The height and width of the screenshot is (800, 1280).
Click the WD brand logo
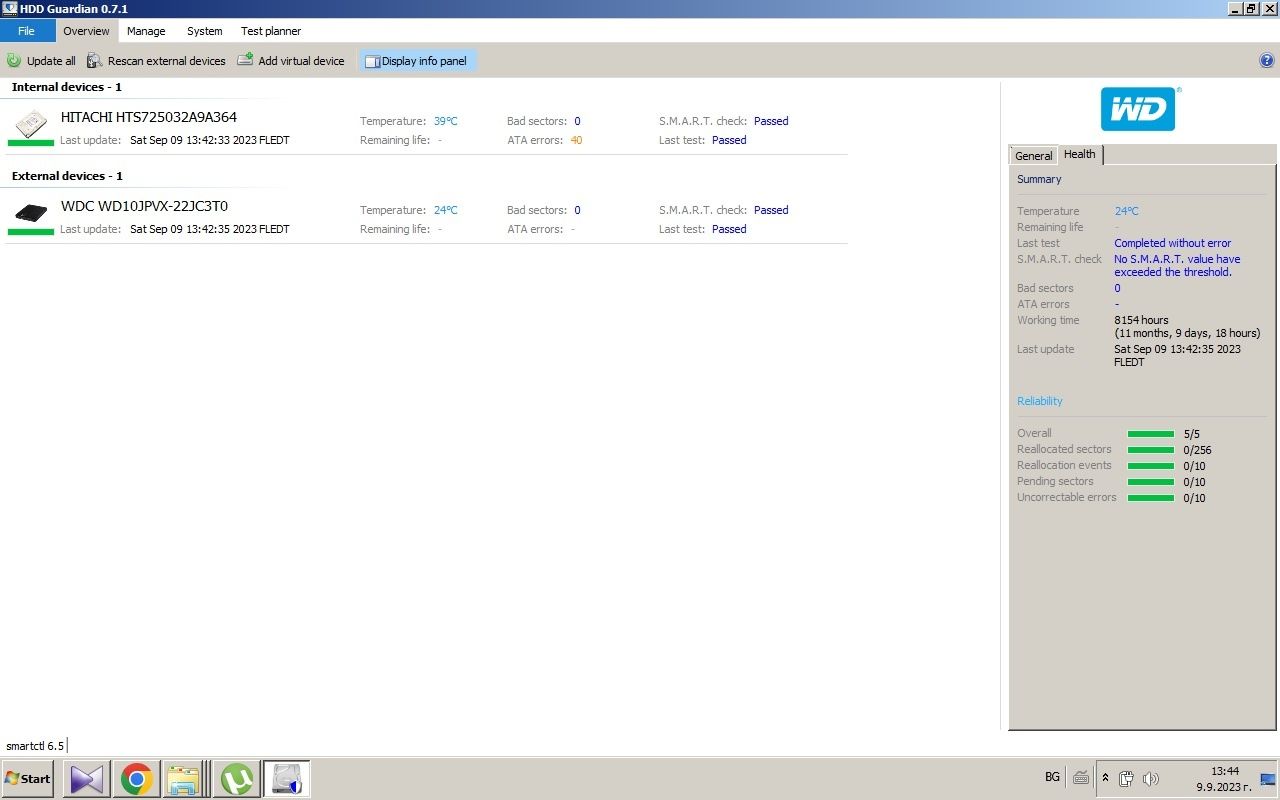pyautogui.click(x=1139, y=109)
